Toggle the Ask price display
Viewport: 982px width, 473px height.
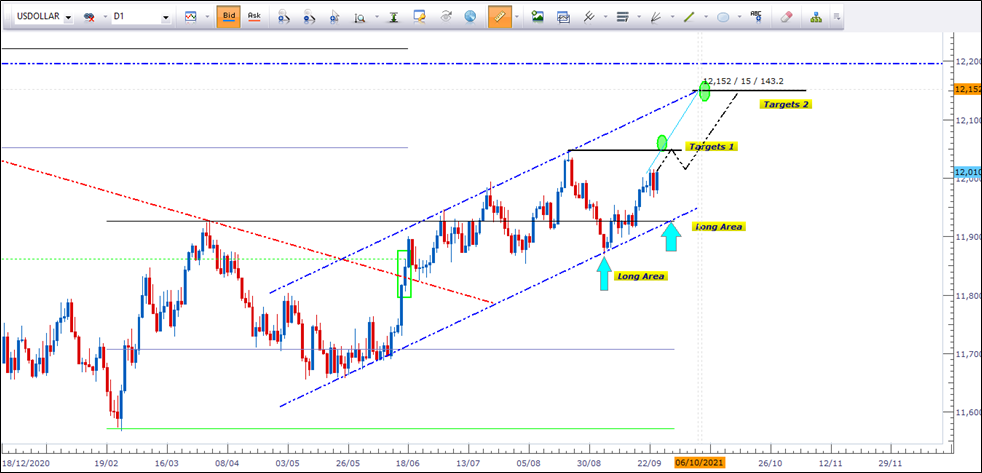click(254, 17)
